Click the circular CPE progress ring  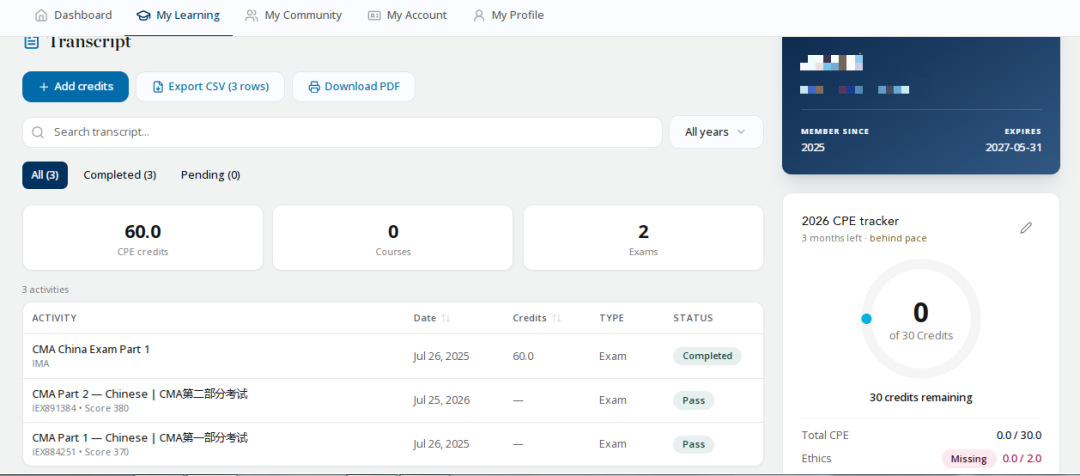tap(921, 320)
